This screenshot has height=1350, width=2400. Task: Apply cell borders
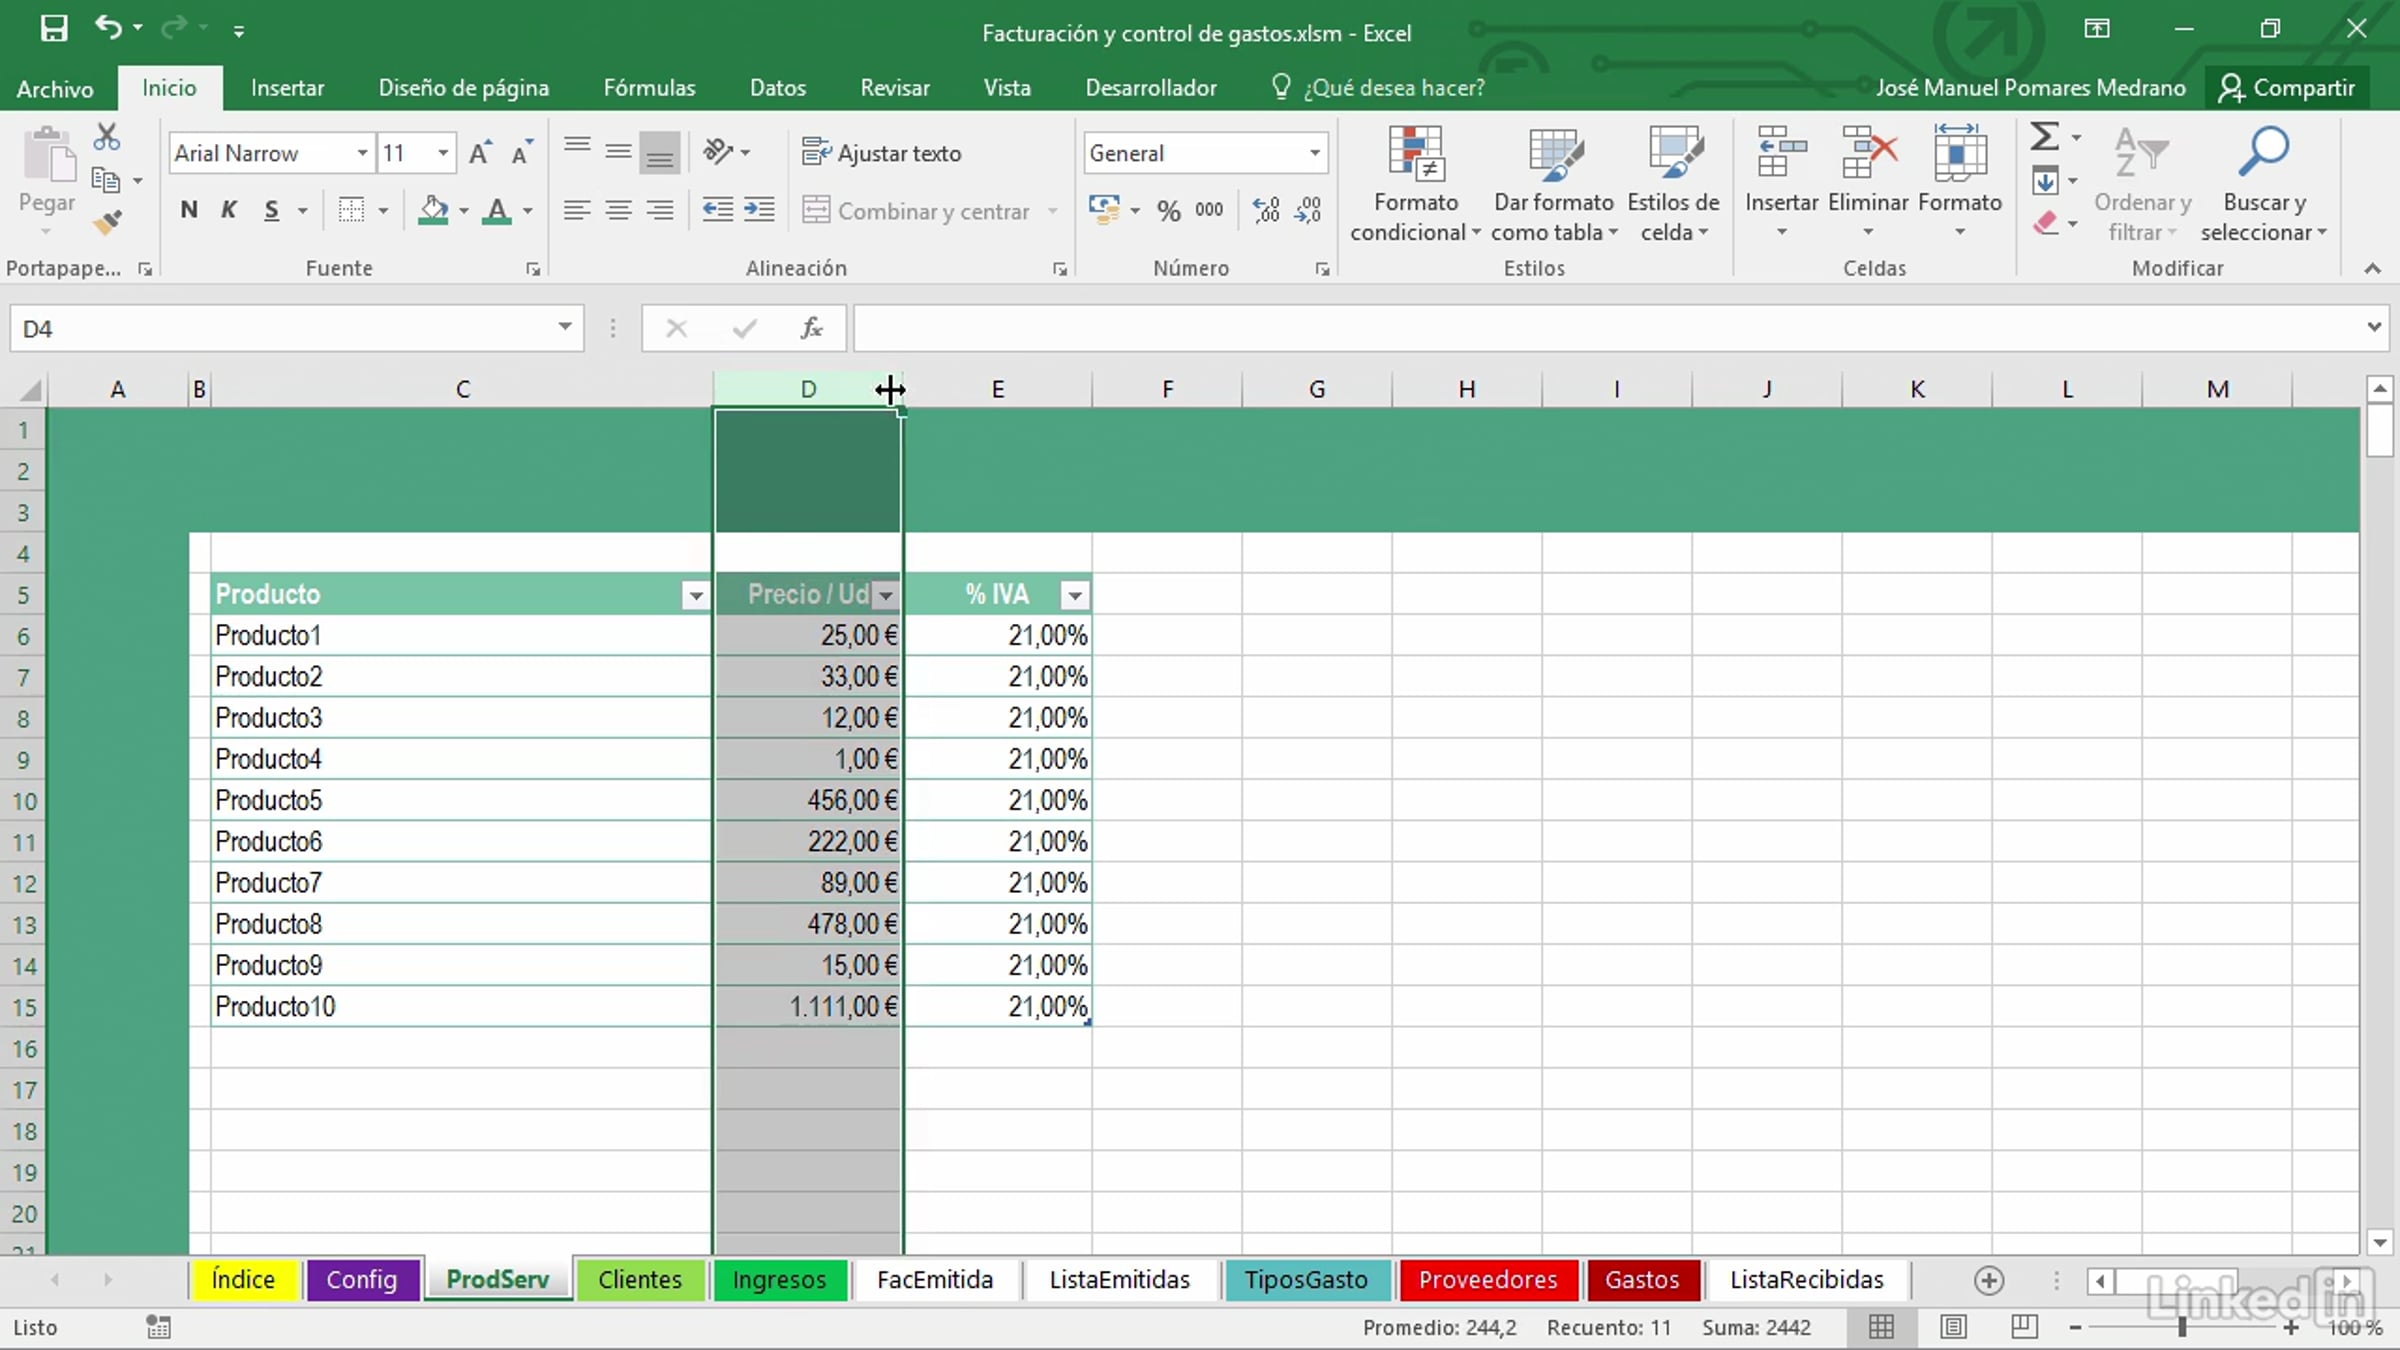[351, 210]
